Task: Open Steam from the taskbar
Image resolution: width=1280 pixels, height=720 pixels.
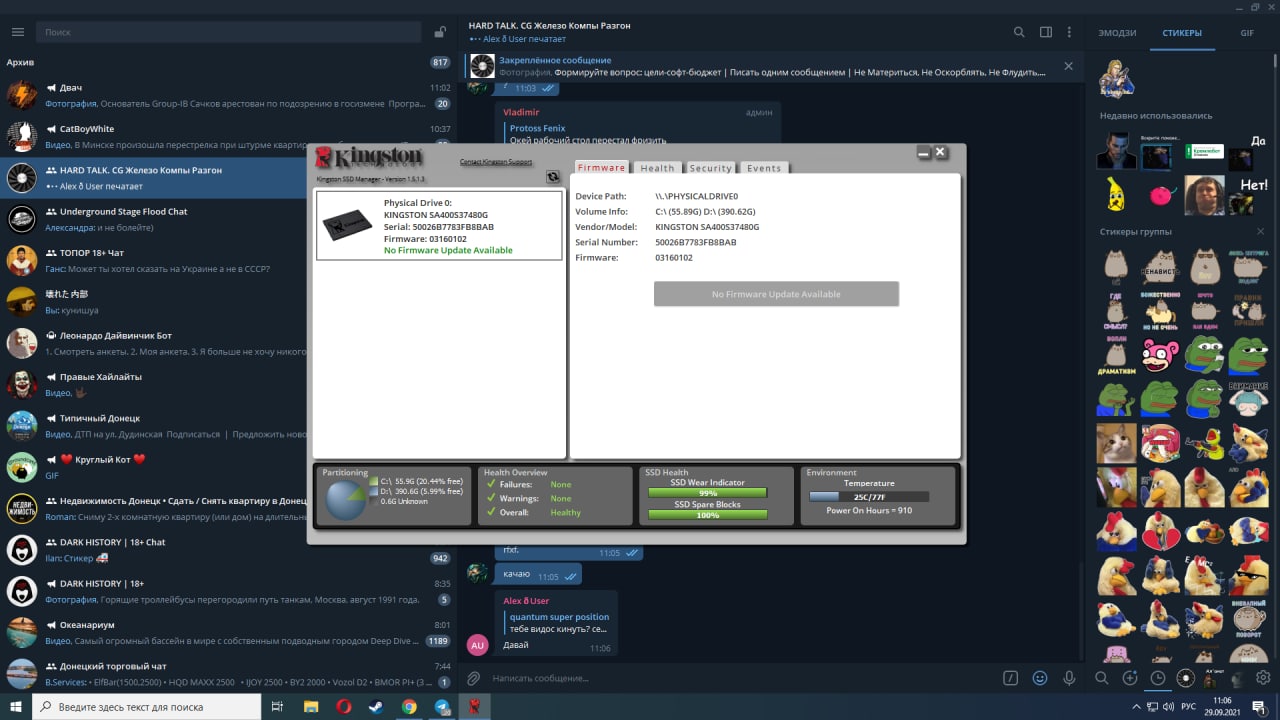Action: pos(376,706)
